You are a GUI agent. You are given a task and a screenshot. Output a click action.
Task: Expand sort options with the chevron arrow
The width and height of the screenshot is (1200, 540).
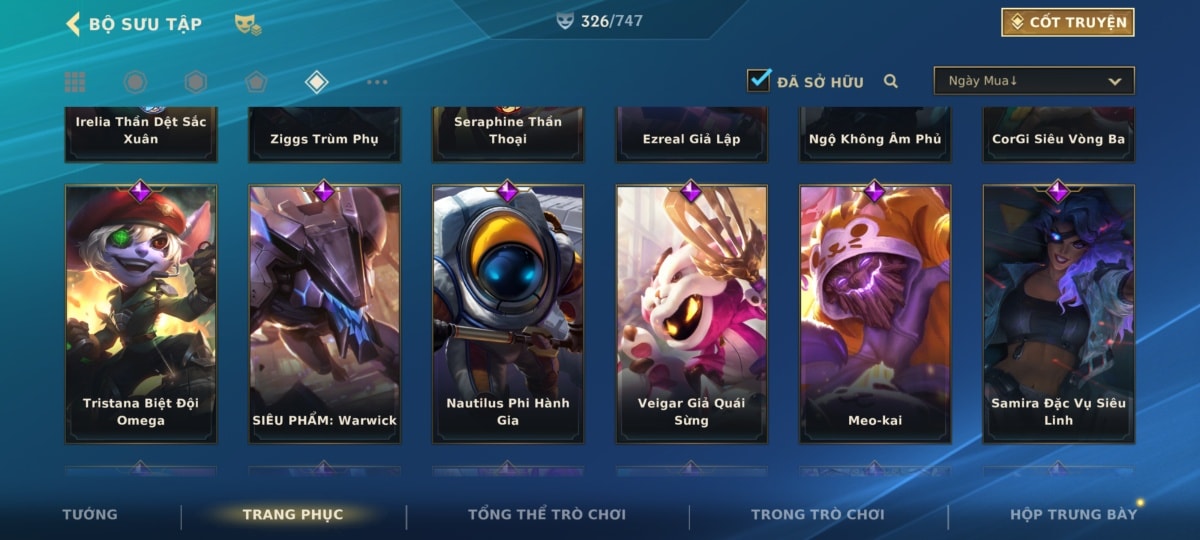(1115, 82)
